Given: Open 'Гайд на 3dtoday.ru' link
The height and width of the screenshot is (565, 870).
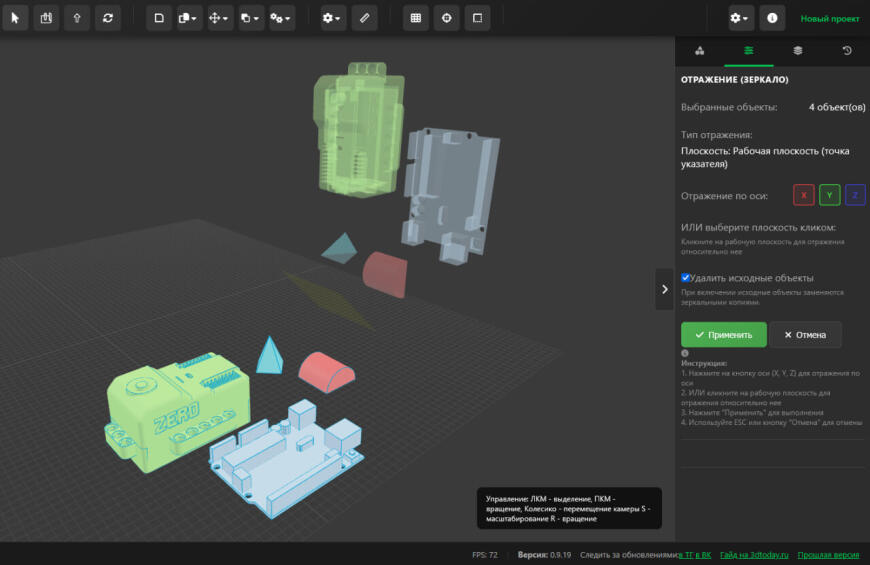Looking at the screenshot, I should (754, 554).
